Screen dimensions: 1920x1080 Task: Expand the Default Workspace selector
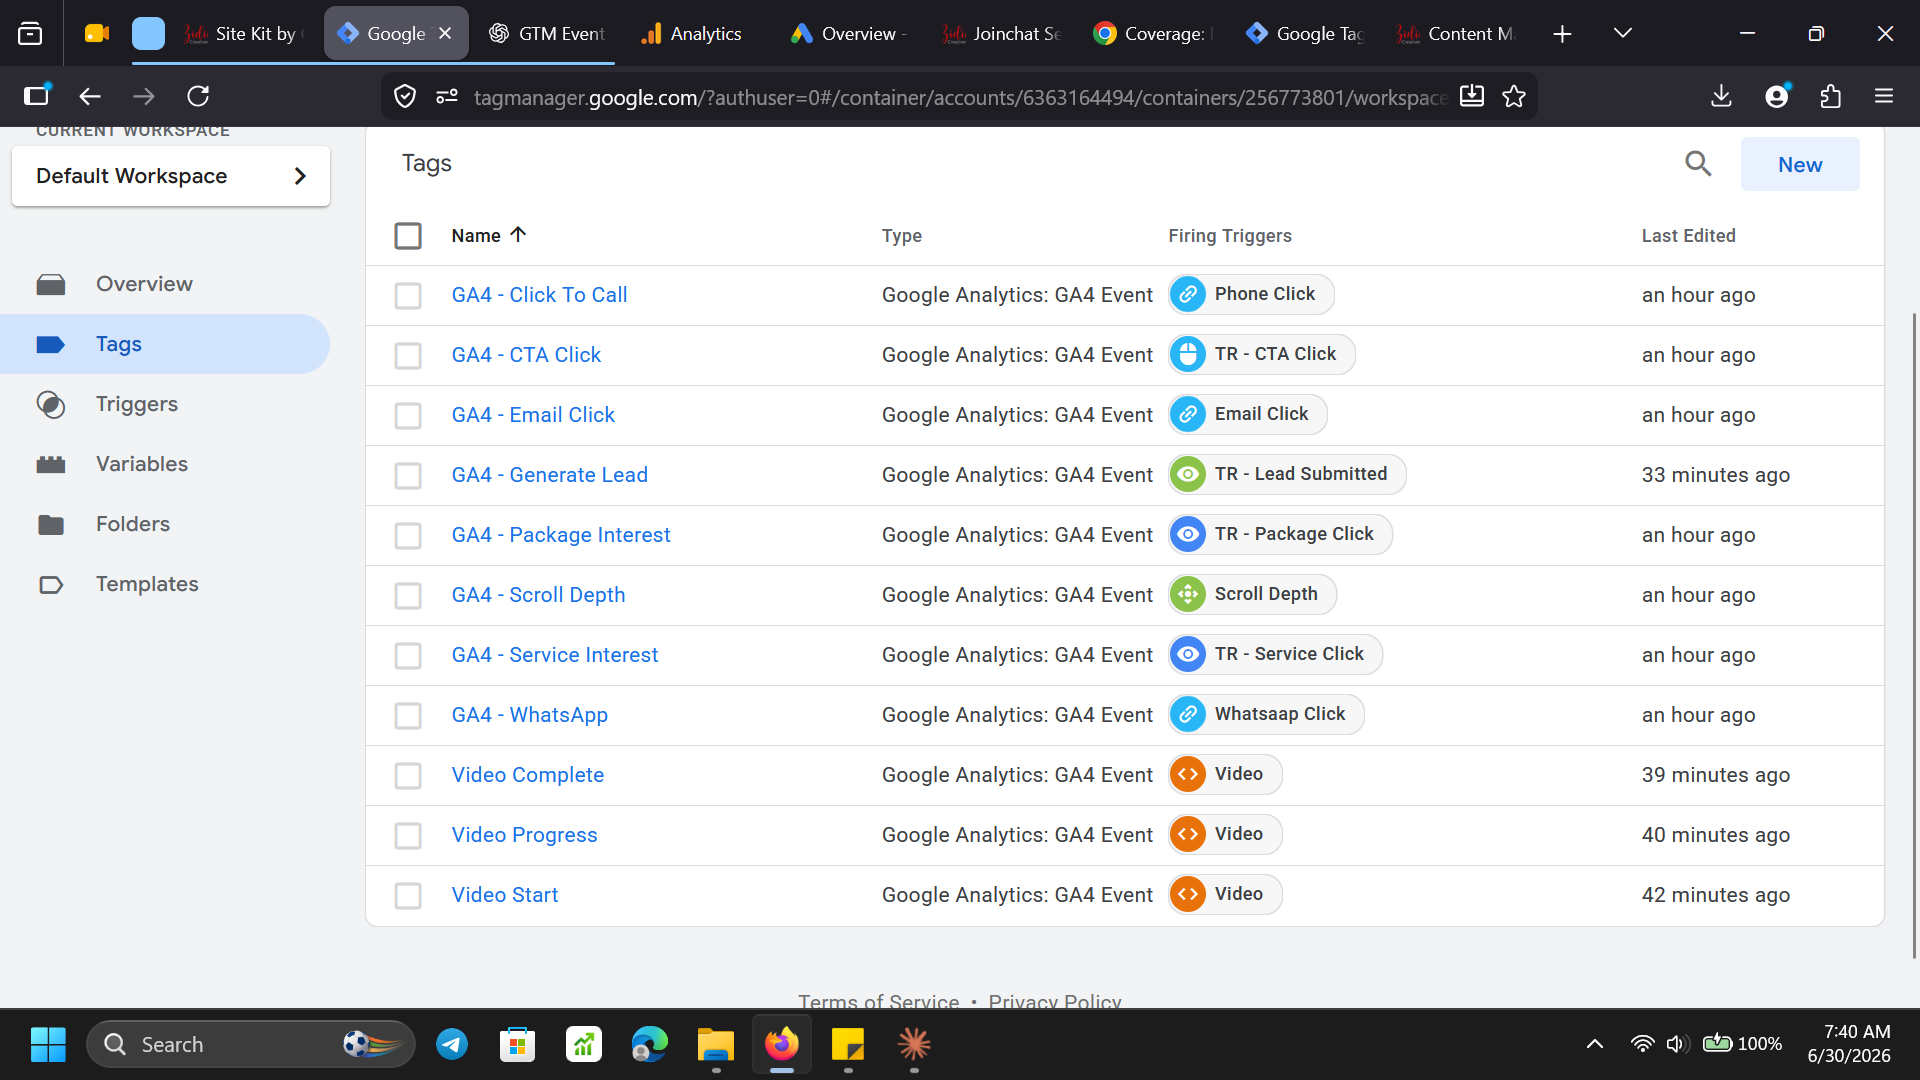coord(171,176)
